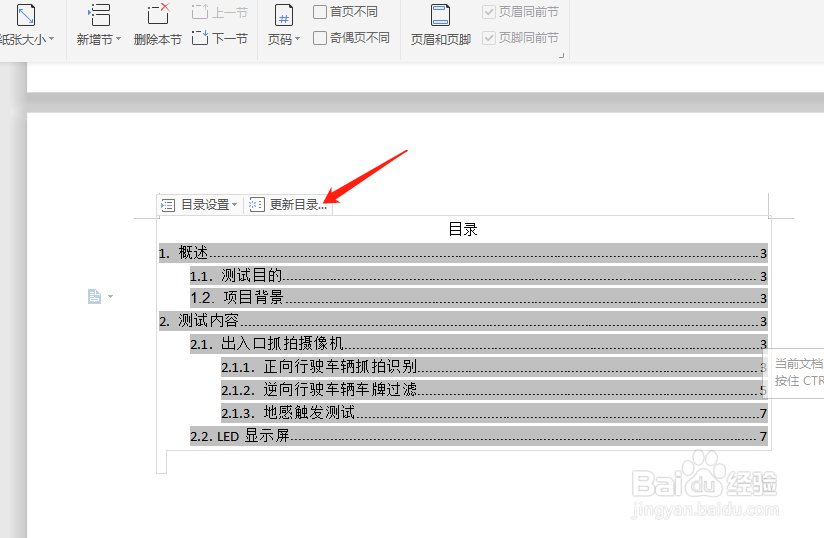
Task: Expand the 目录设置 dropdown arrow
Action: [x=234, y=204]
